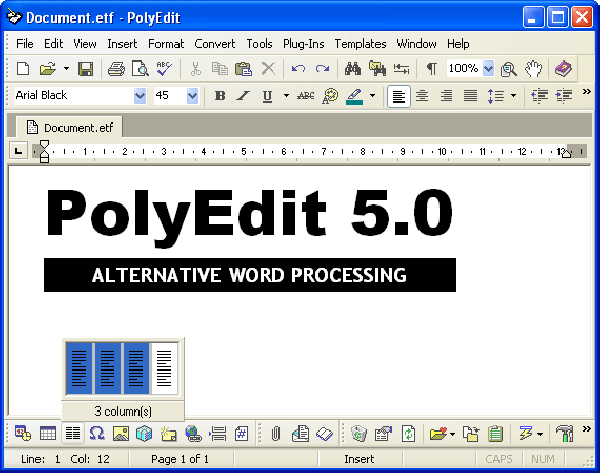Expand the font size 45 dropdown
This screenshot has width=600, height=473.
[192, 96]
